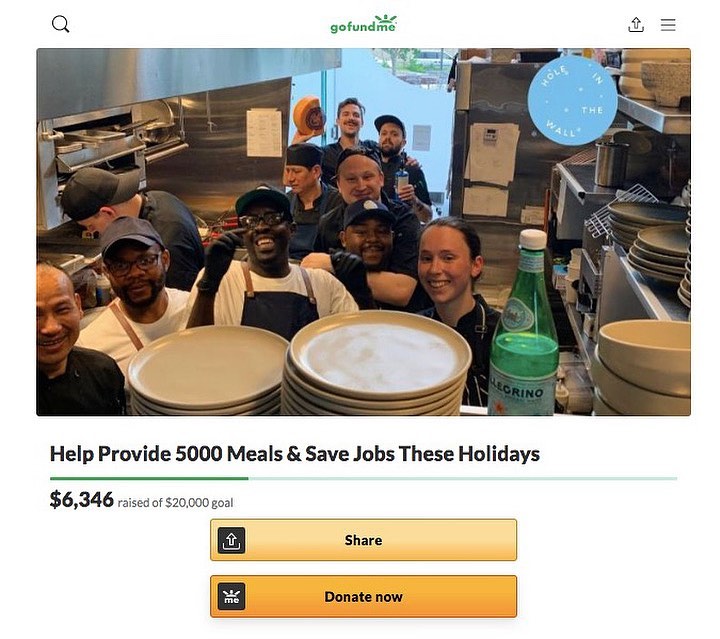Click the Hole in the Wall badge
Image resolution: width=720 pixels, height=639 pixels.
pyautogui.click(x=572, y=101)
